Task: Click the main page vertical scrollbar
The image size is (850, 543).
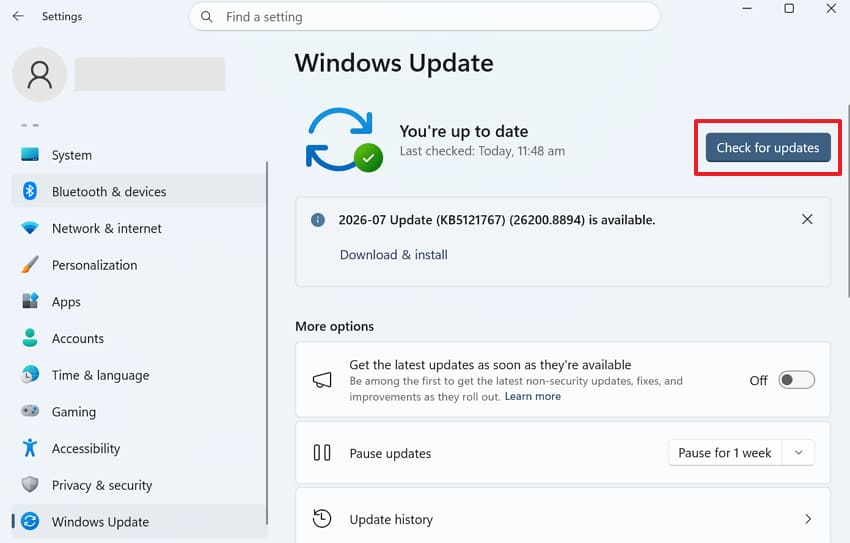Action: [x=848, y=201]
